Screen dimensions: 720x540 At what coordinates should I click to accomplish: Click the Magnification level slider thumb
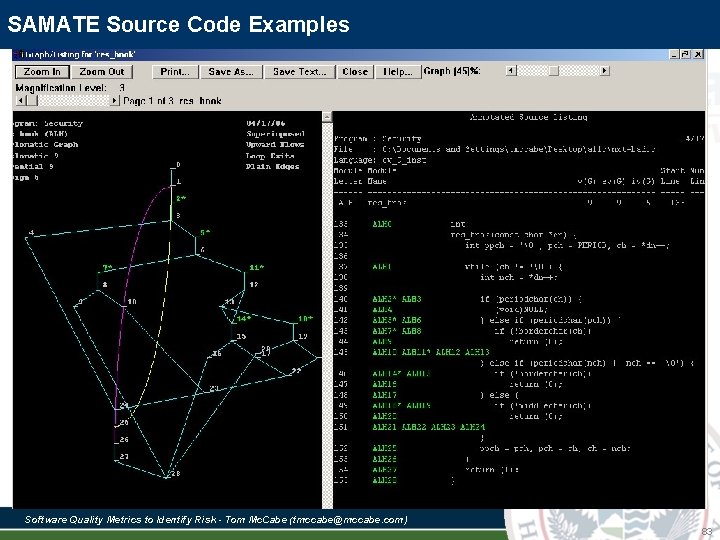coord(32,100)
